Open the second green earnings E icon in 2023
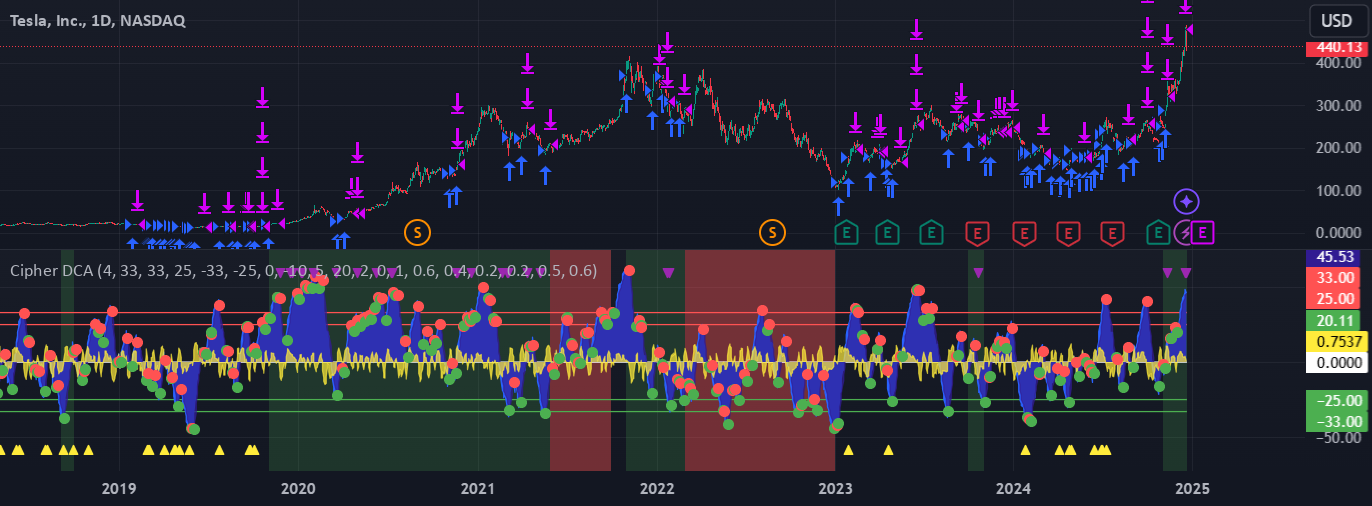The image size is (1372, 506). [887, 233]
